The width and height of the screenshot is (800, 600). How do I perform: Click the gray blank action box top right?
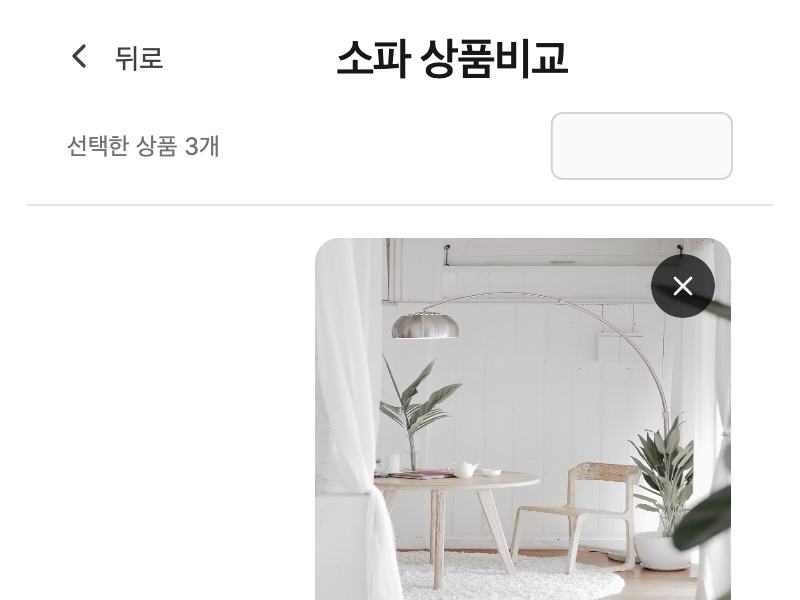coord(641,146)
